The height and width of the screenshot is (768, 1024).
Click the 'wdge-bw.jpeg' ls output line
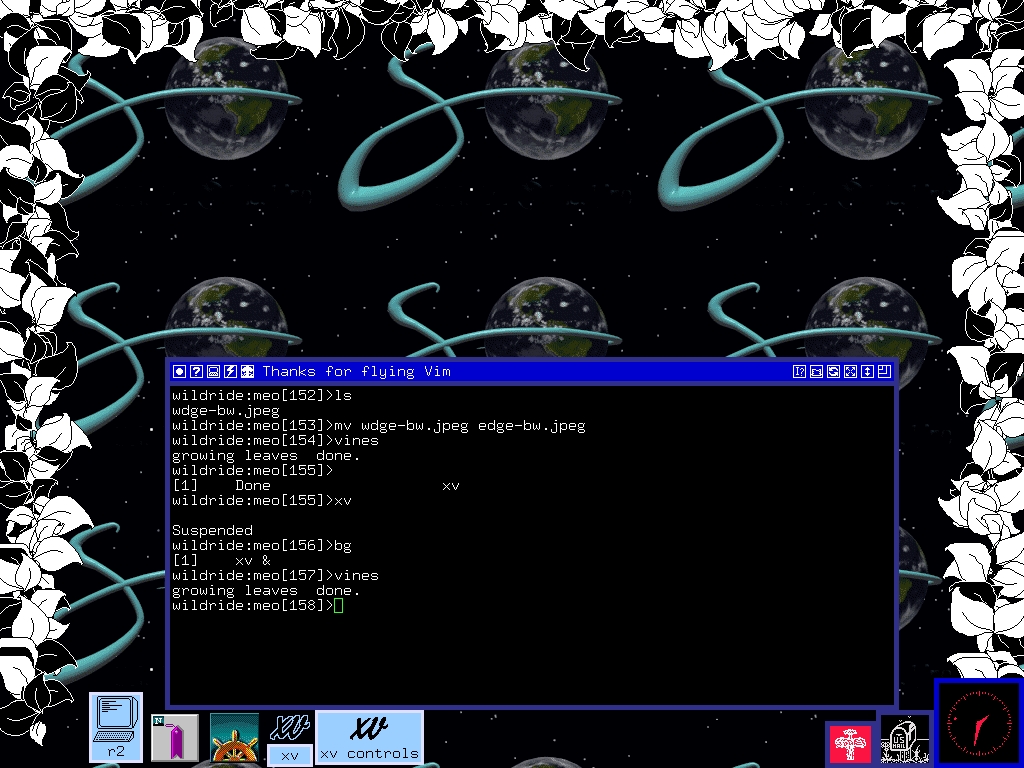[226, 411]
